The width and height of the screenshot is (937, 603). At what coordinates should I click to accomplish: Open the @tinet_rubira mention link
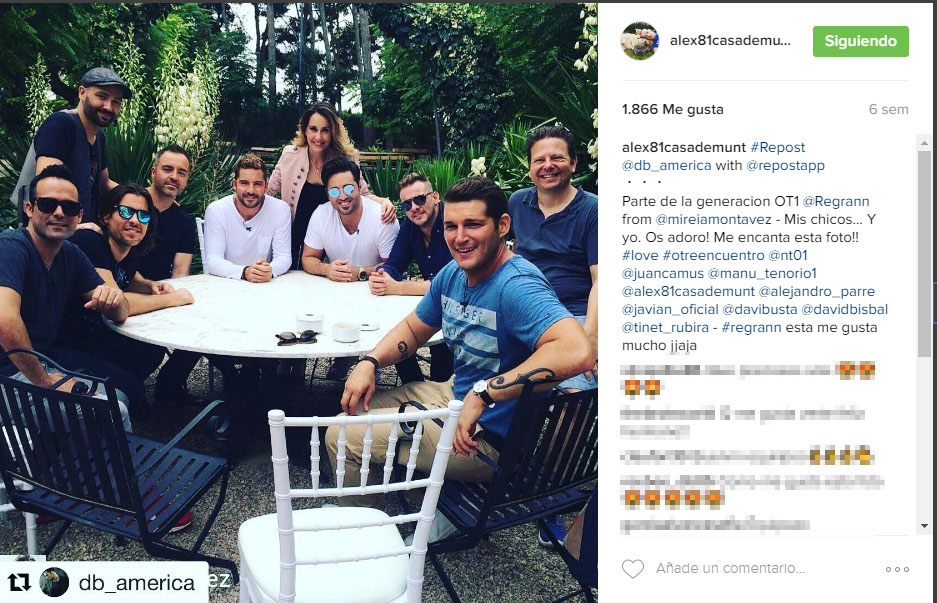click(x=665, y=327)
